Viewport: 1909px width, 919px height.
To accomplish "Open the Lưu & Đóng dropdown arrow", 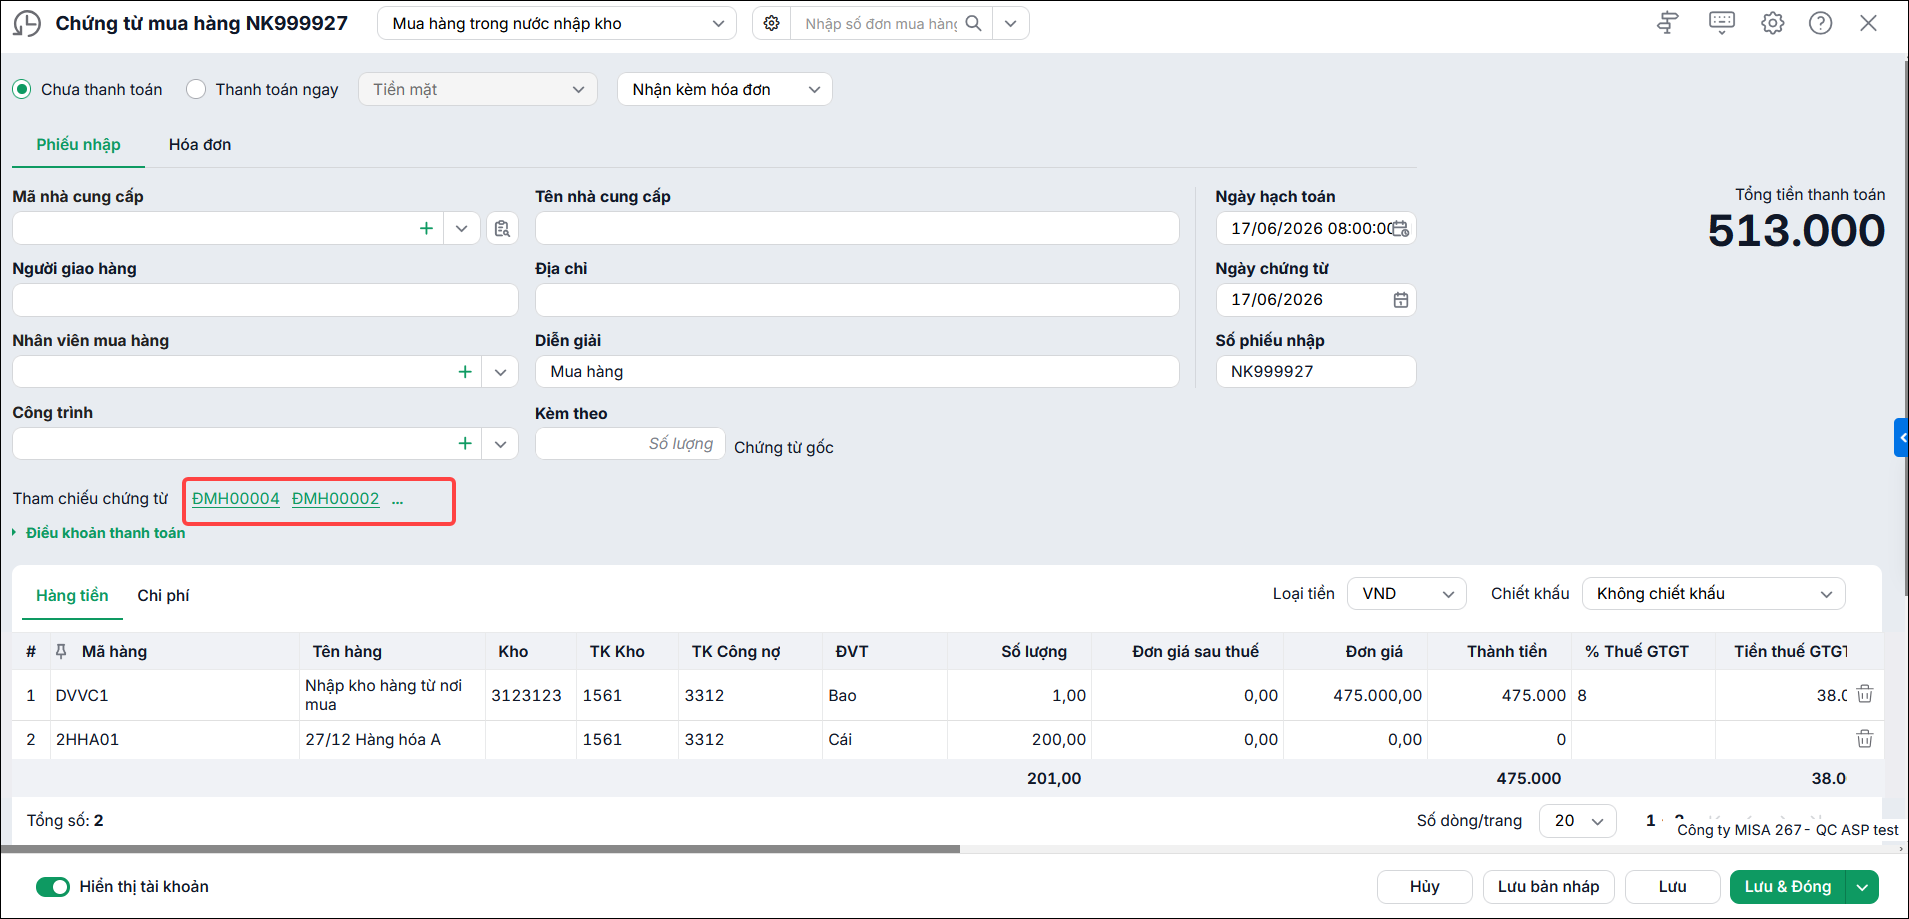I will [x=1862, y=887].
